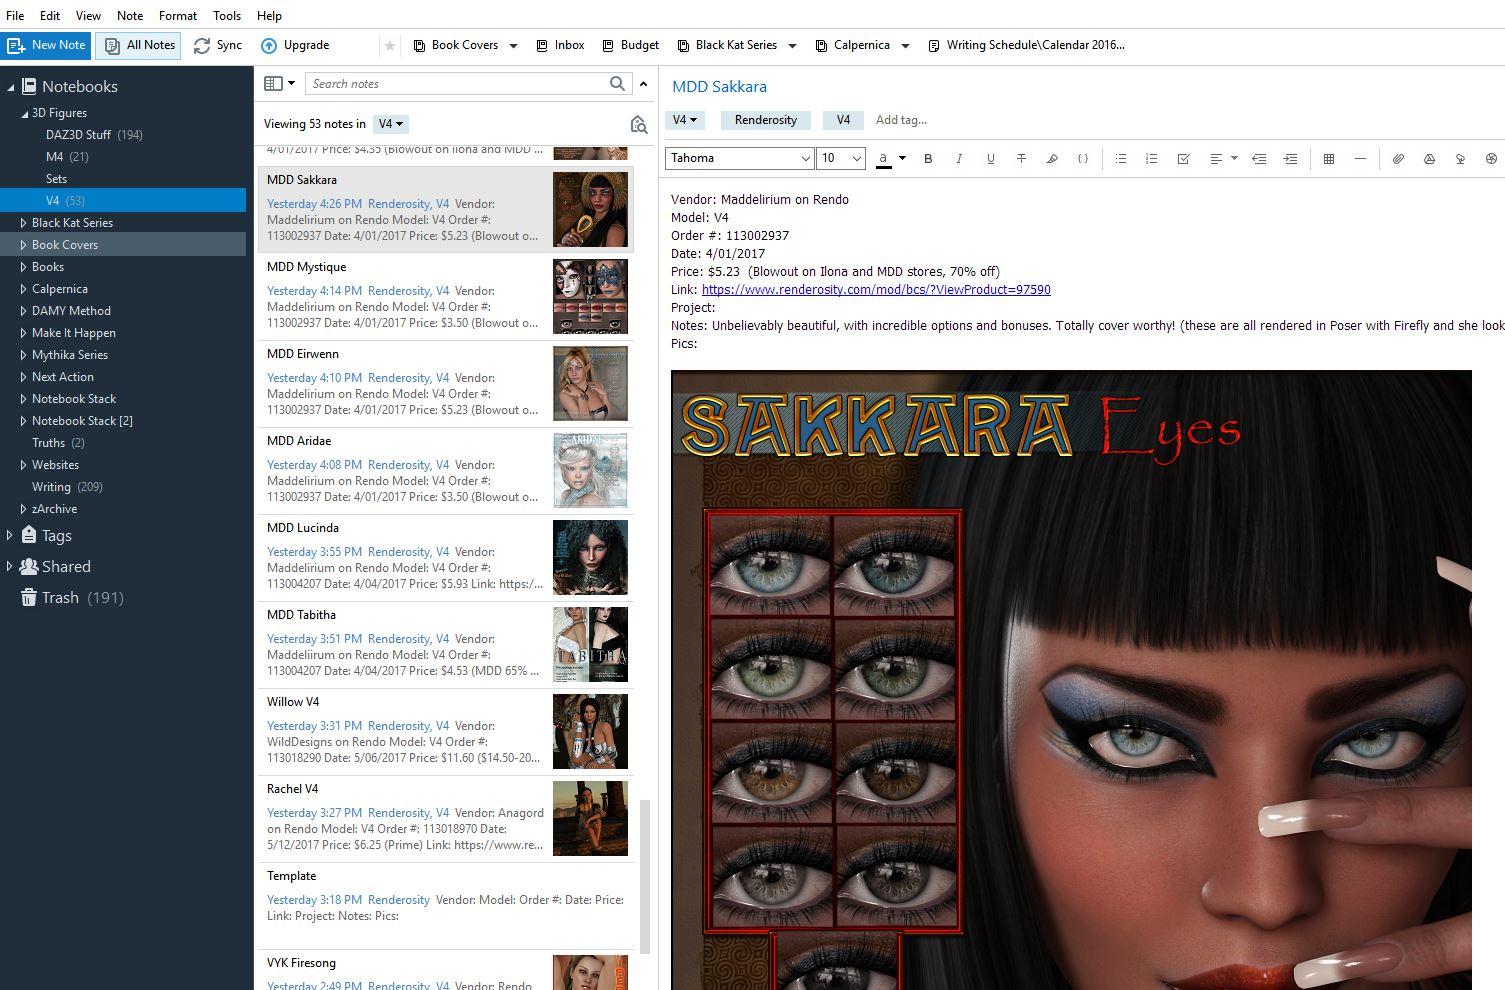The height and width of the screenshot is (990, 1505).
Task: Highlight text with the highlighter tool
Action: pyautogui.click(x=1052, y=158)
